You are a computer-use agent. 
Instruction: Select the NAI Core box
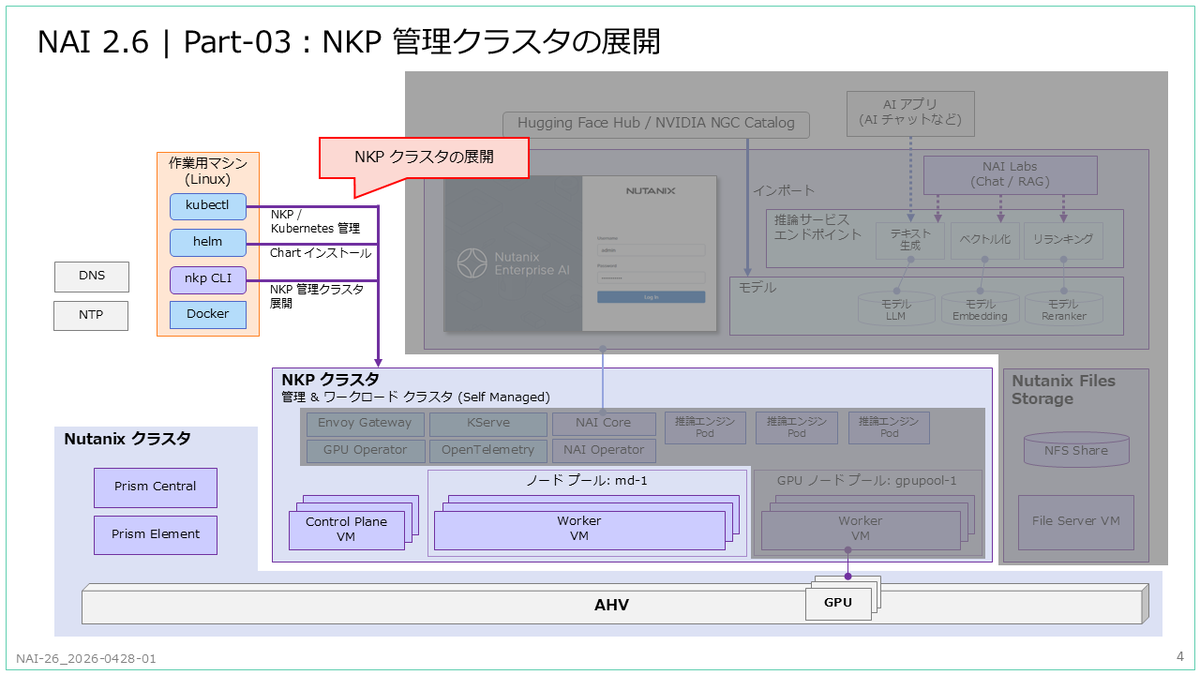603,423
